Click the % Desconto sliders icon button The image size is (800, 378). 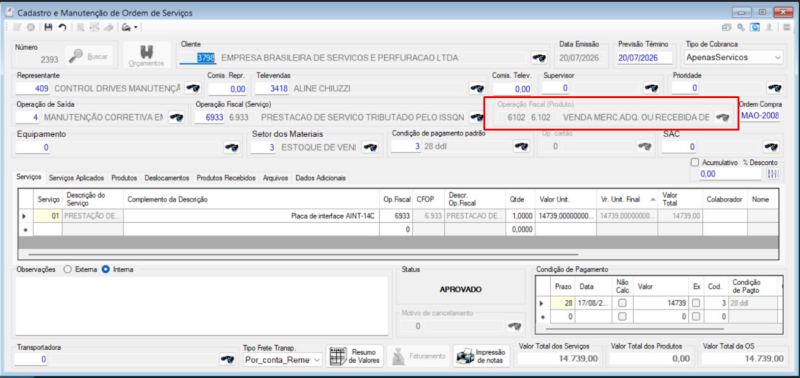click(773, 174)
